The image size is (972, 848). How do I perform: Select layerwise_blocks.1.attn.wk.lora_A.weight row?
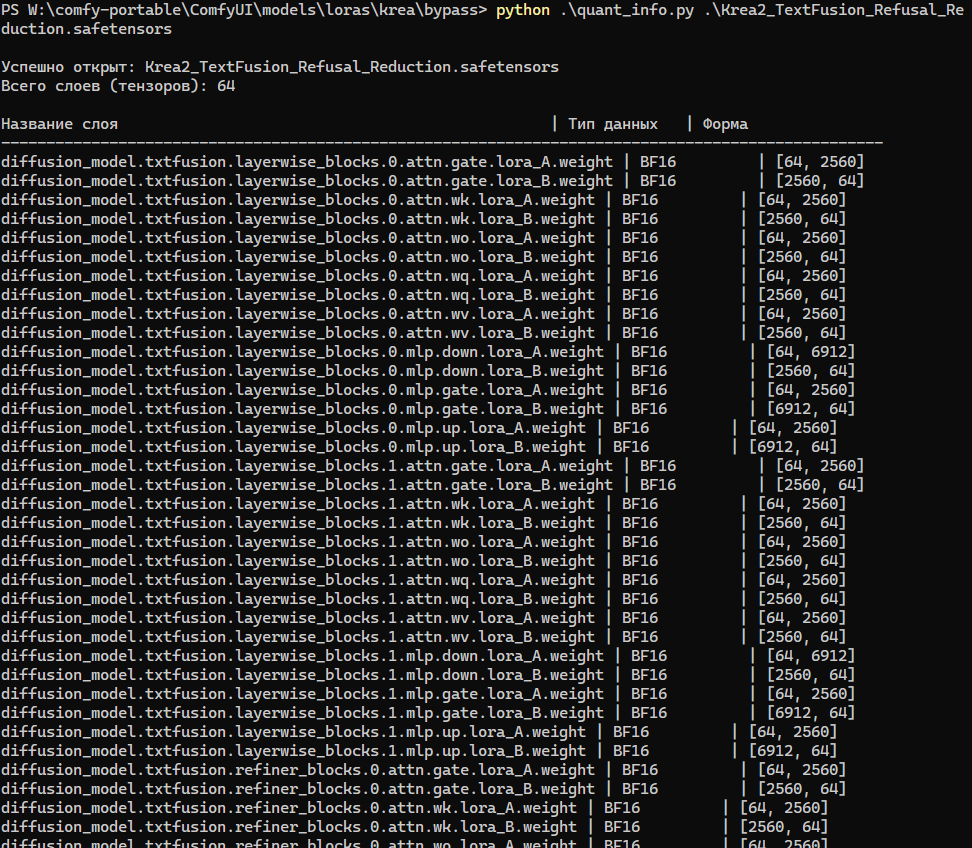[x=423, y=504]
